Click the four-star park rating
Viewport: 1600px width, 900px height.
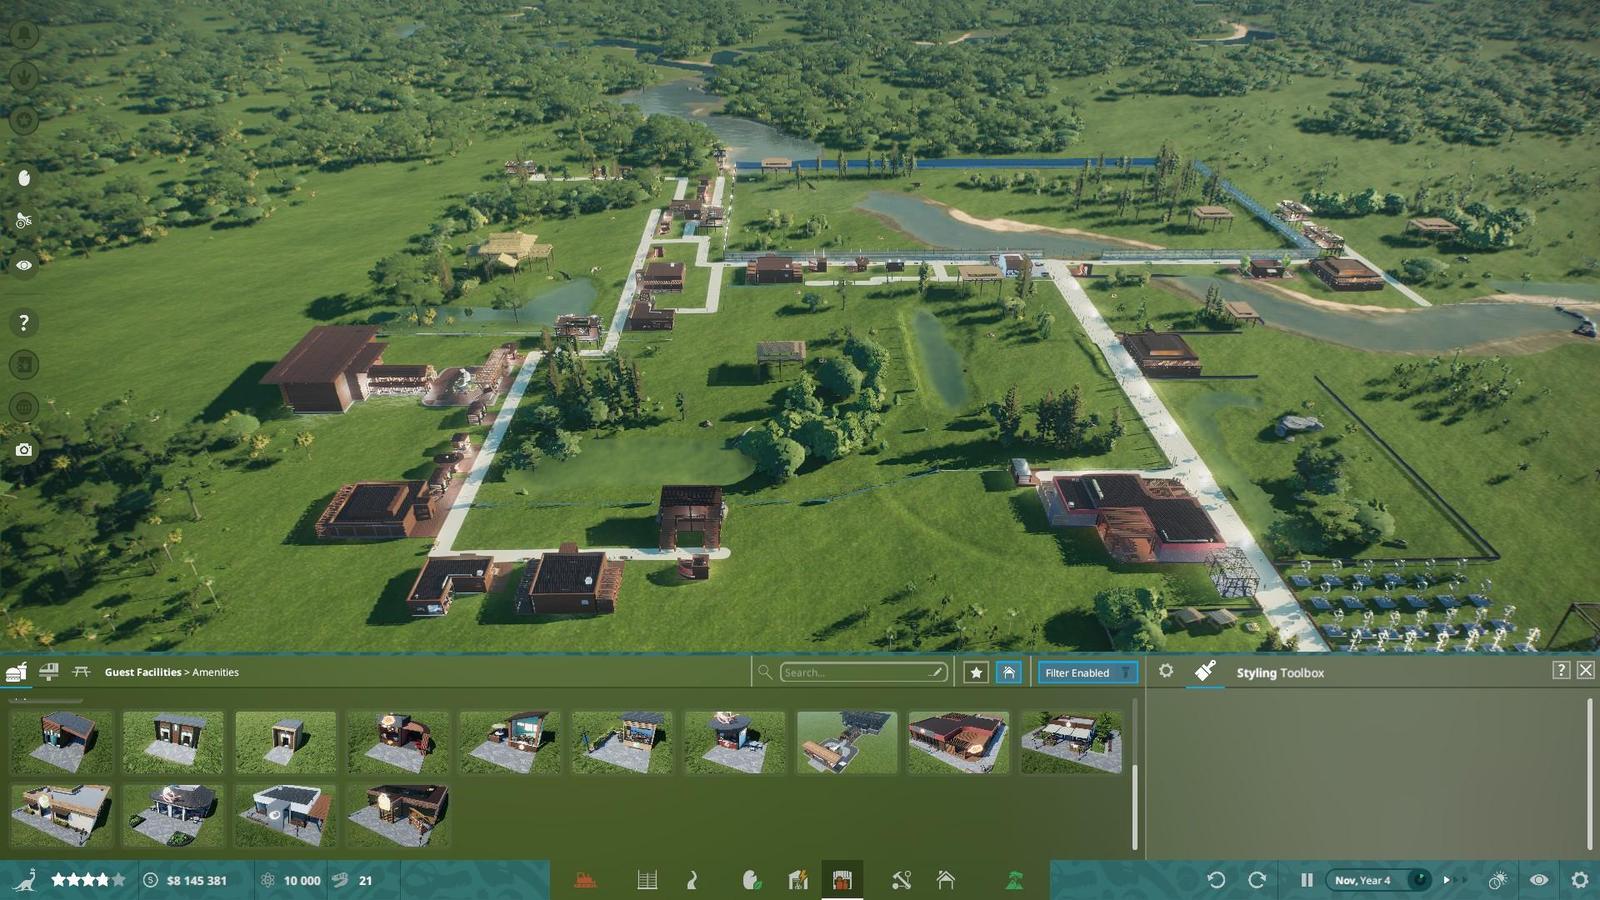[x=88, y=880]
